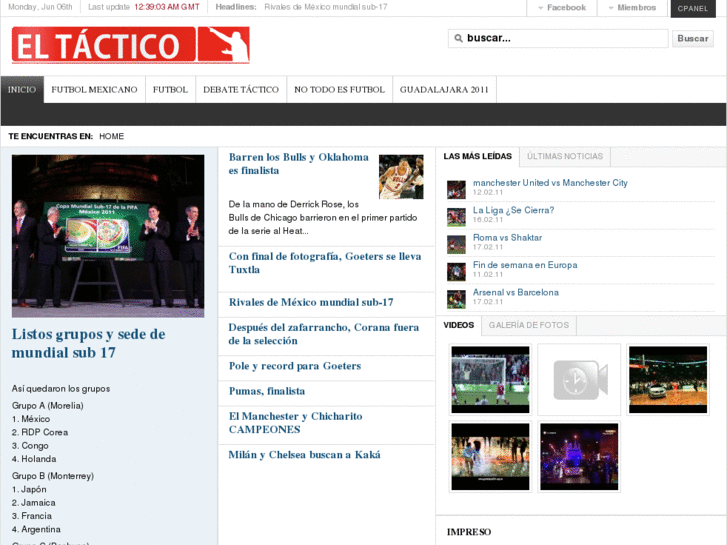Open Después del zafarrancho, Corana fuera article

point(324,334)
